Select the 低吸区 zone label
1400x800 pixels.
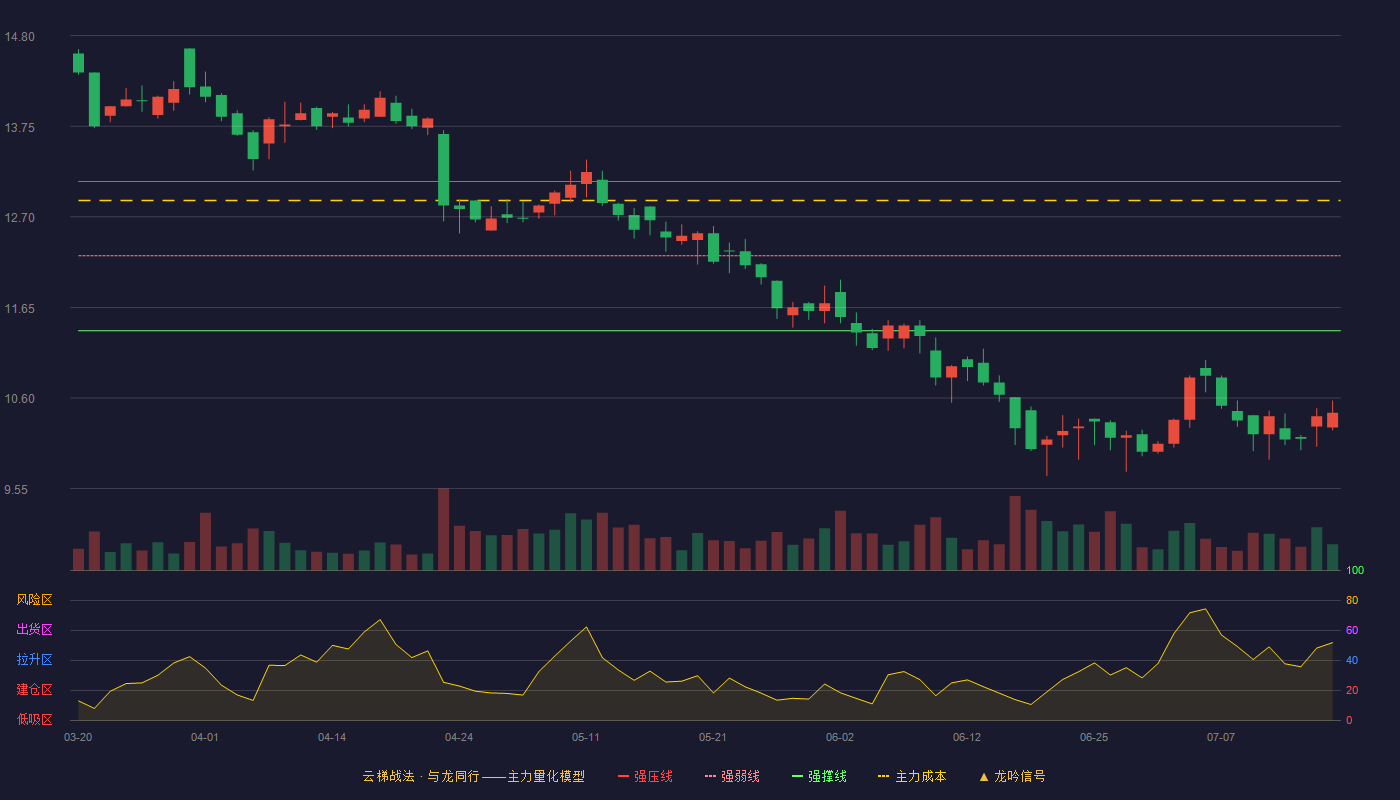click(35, 719)
